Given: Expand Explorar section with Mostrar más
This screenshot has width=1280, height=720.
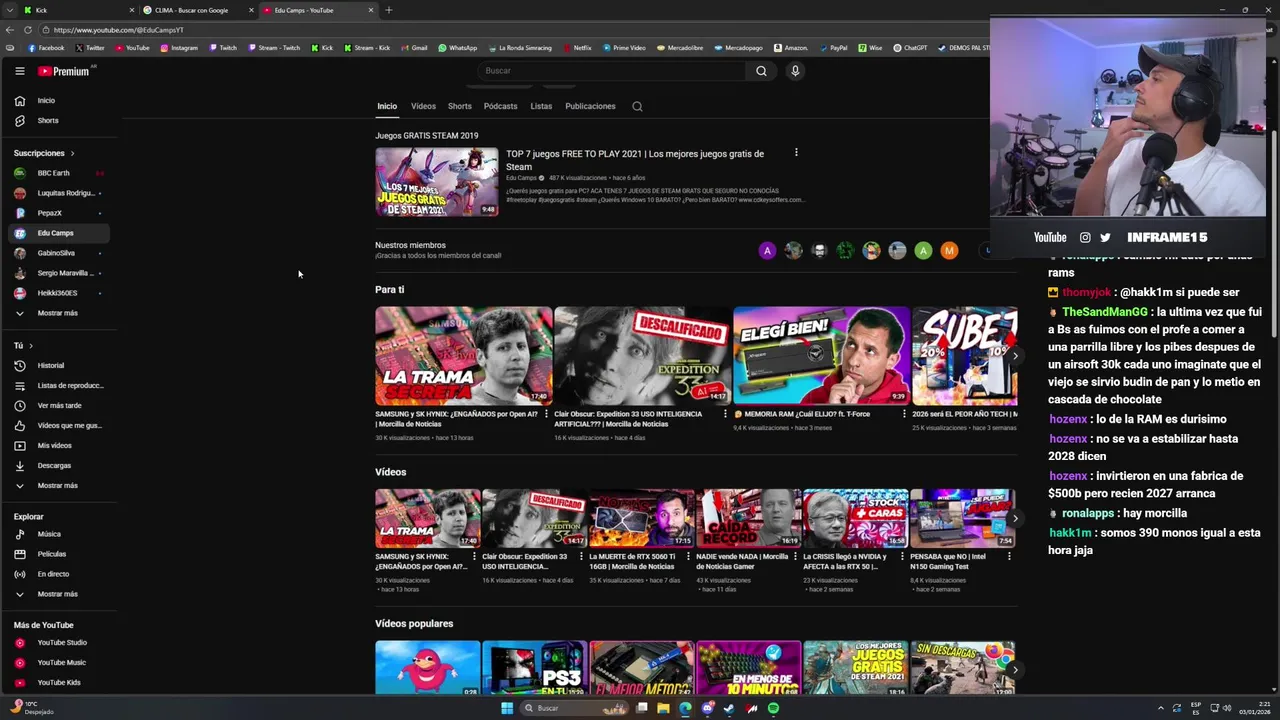Looking at the screenshot, I should [x=59, y=594].
